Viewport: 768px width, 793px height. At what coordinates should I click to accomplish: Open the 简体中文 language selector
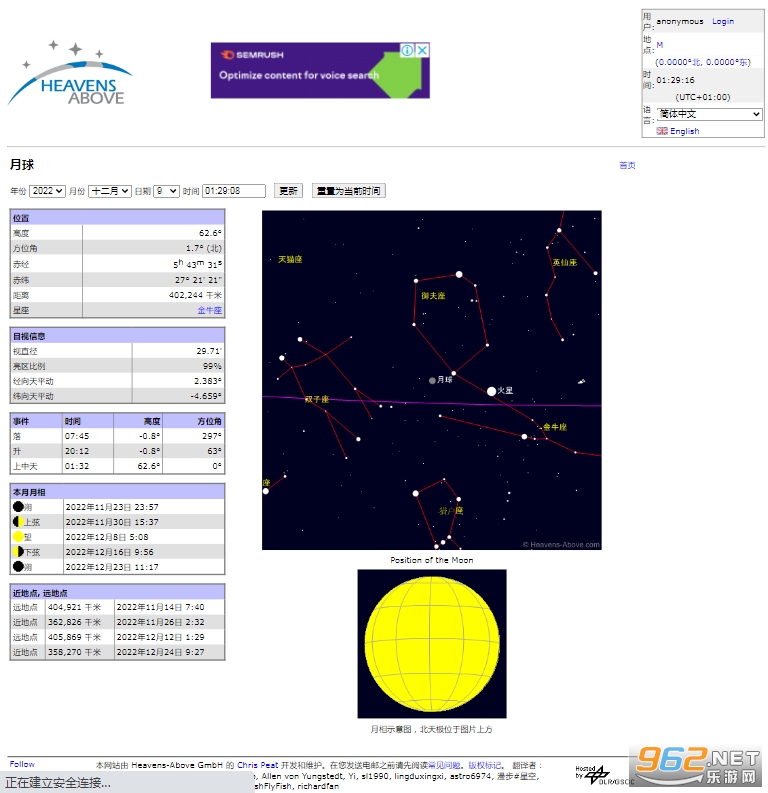(x=709, y=114)
